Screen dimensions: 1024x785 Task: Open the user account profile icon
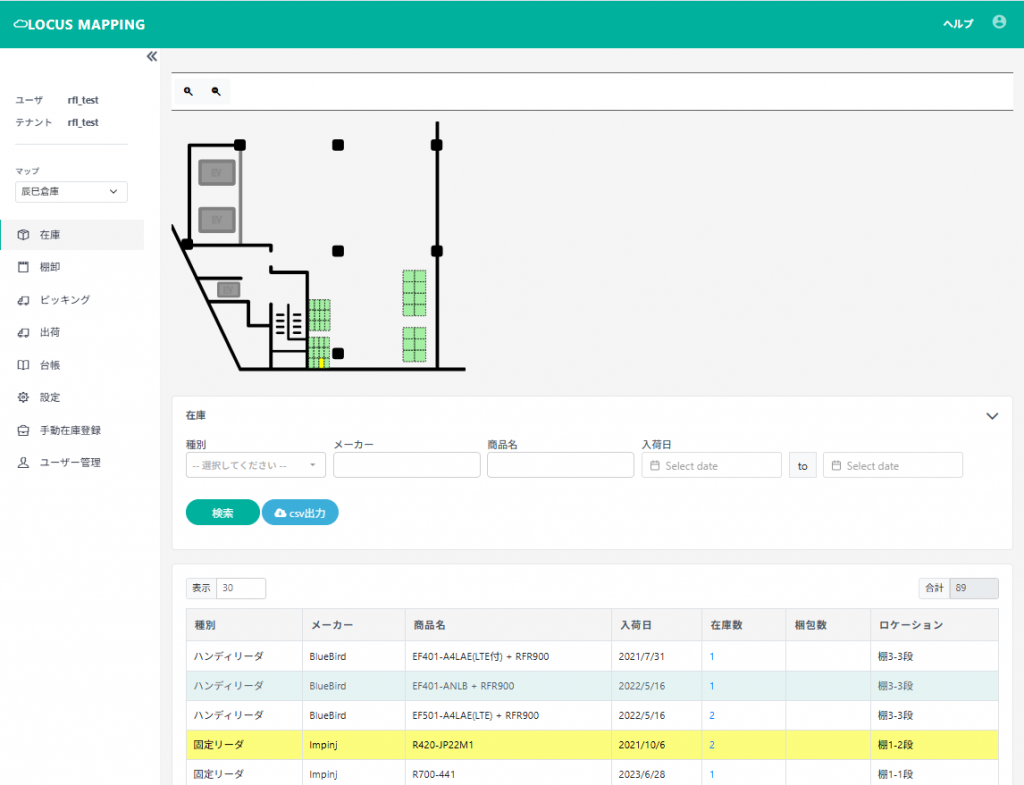(998, 22)
